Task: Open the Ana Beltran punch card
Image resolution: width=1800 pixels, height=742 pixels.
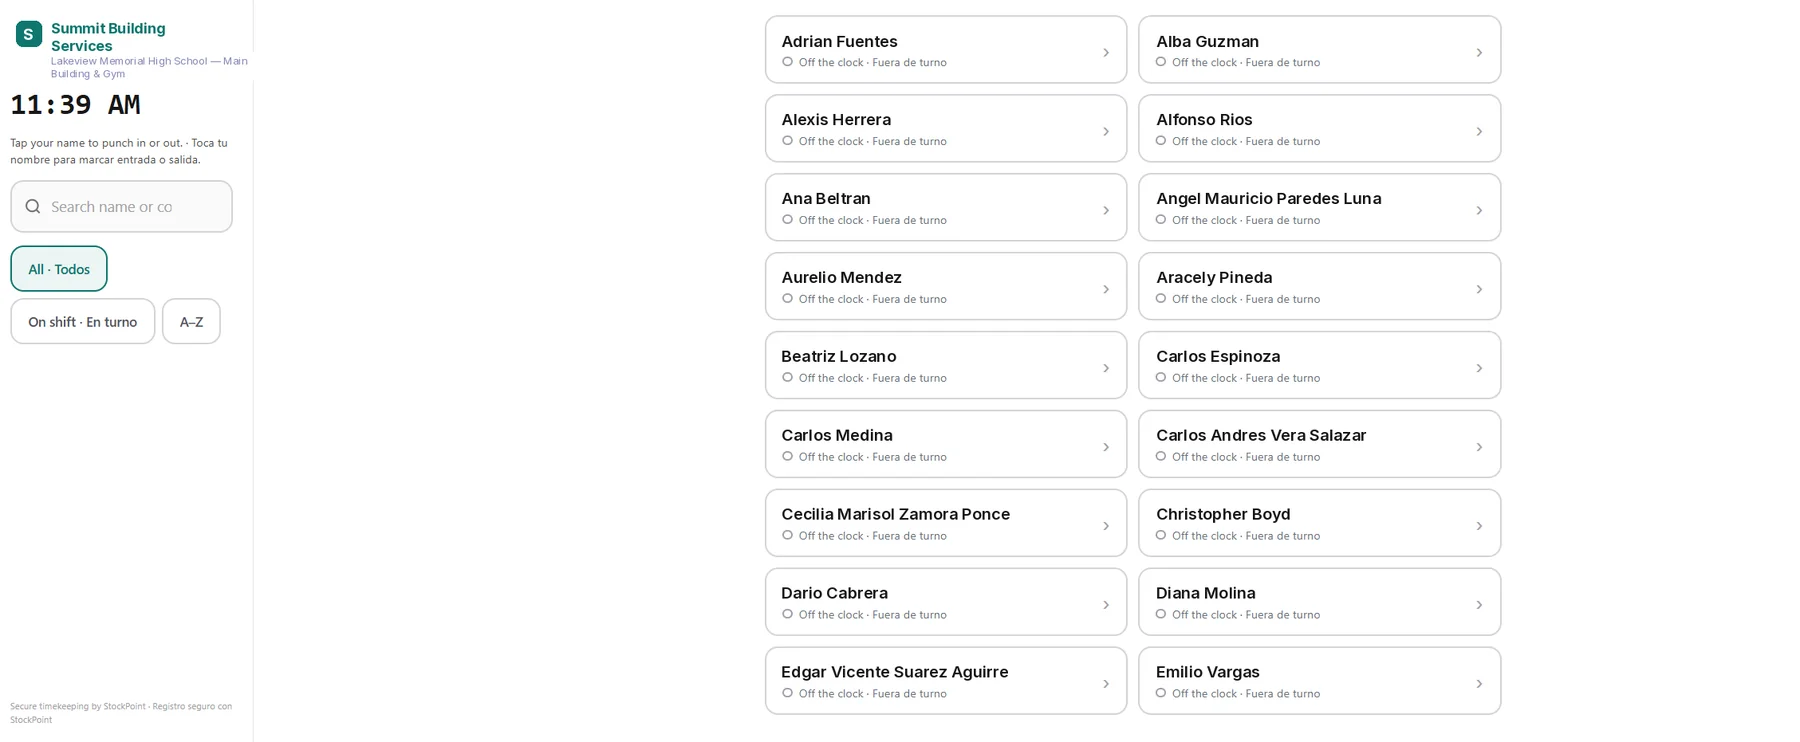Action: pyautogui.click(x=946, y=207)
